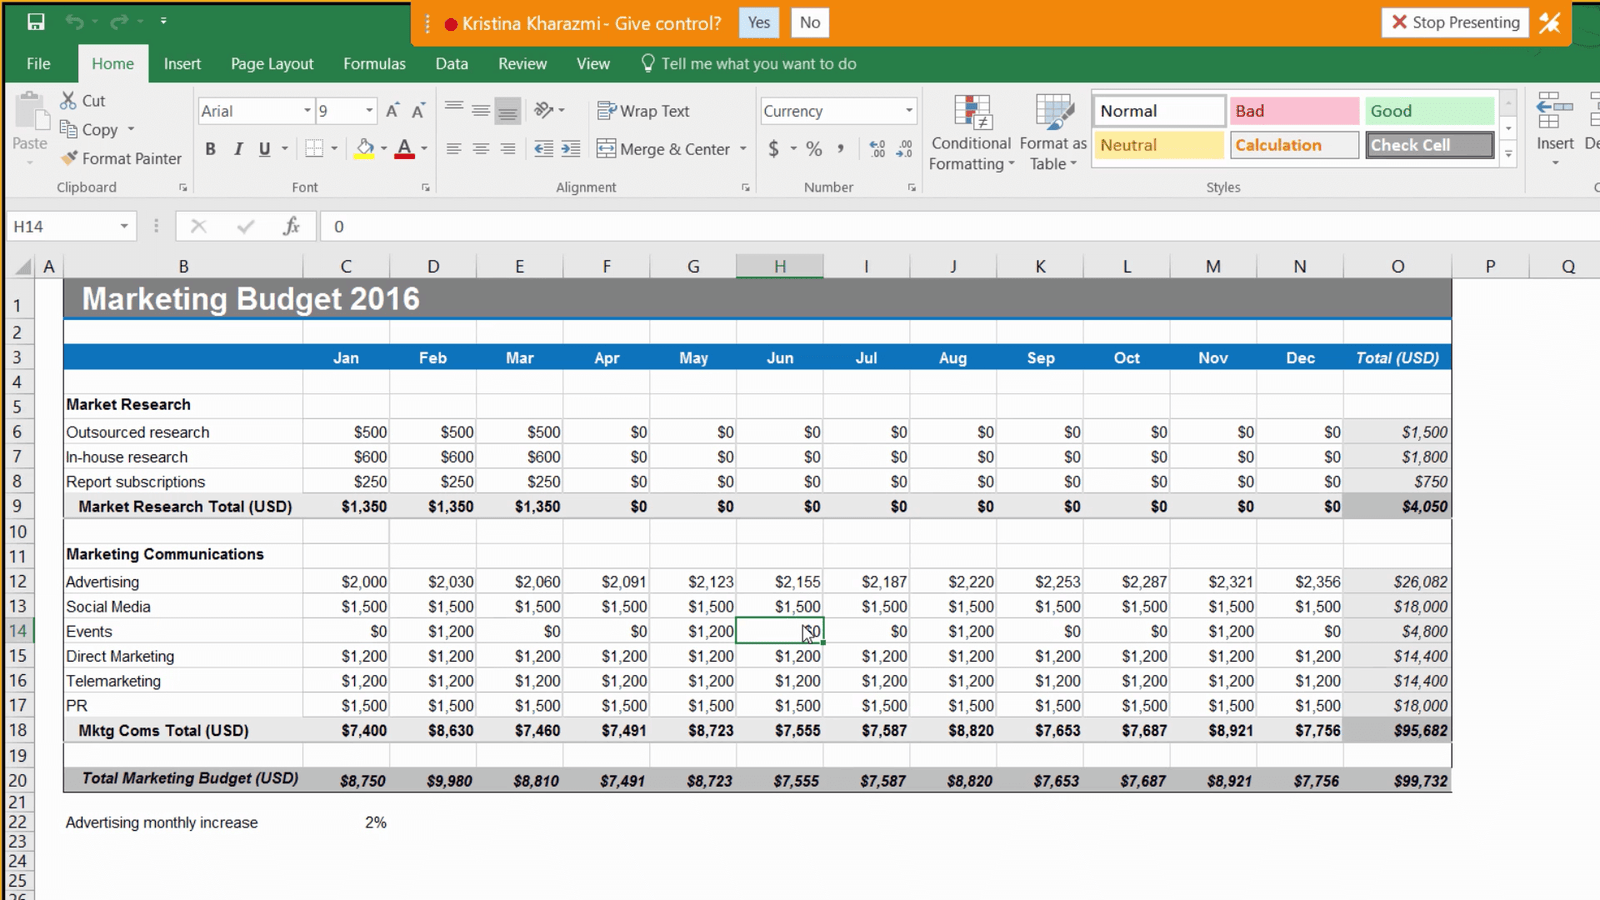
Task: Increase font size with the larger A
Action: pyautogui.click(x=392, y=111)
